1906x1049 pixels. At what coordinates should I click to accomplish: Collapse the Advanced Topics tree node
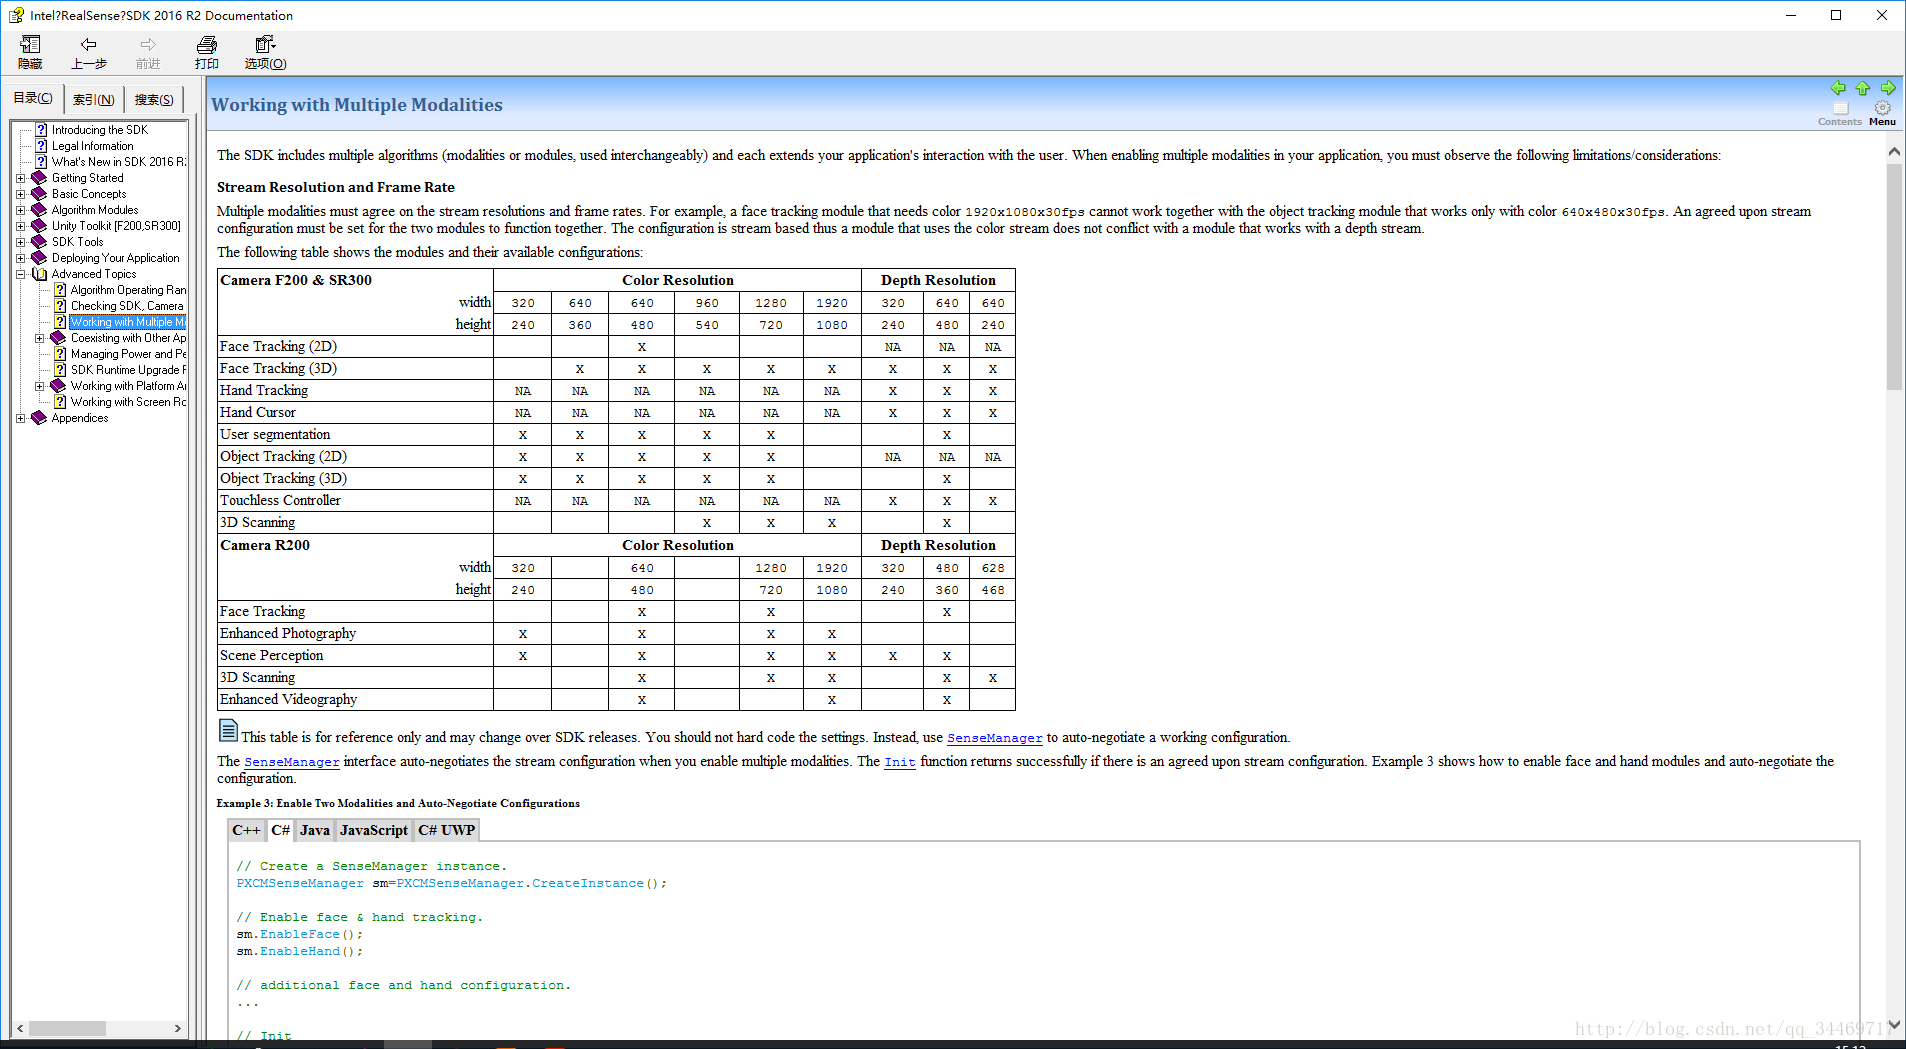[x=20, y=274]
